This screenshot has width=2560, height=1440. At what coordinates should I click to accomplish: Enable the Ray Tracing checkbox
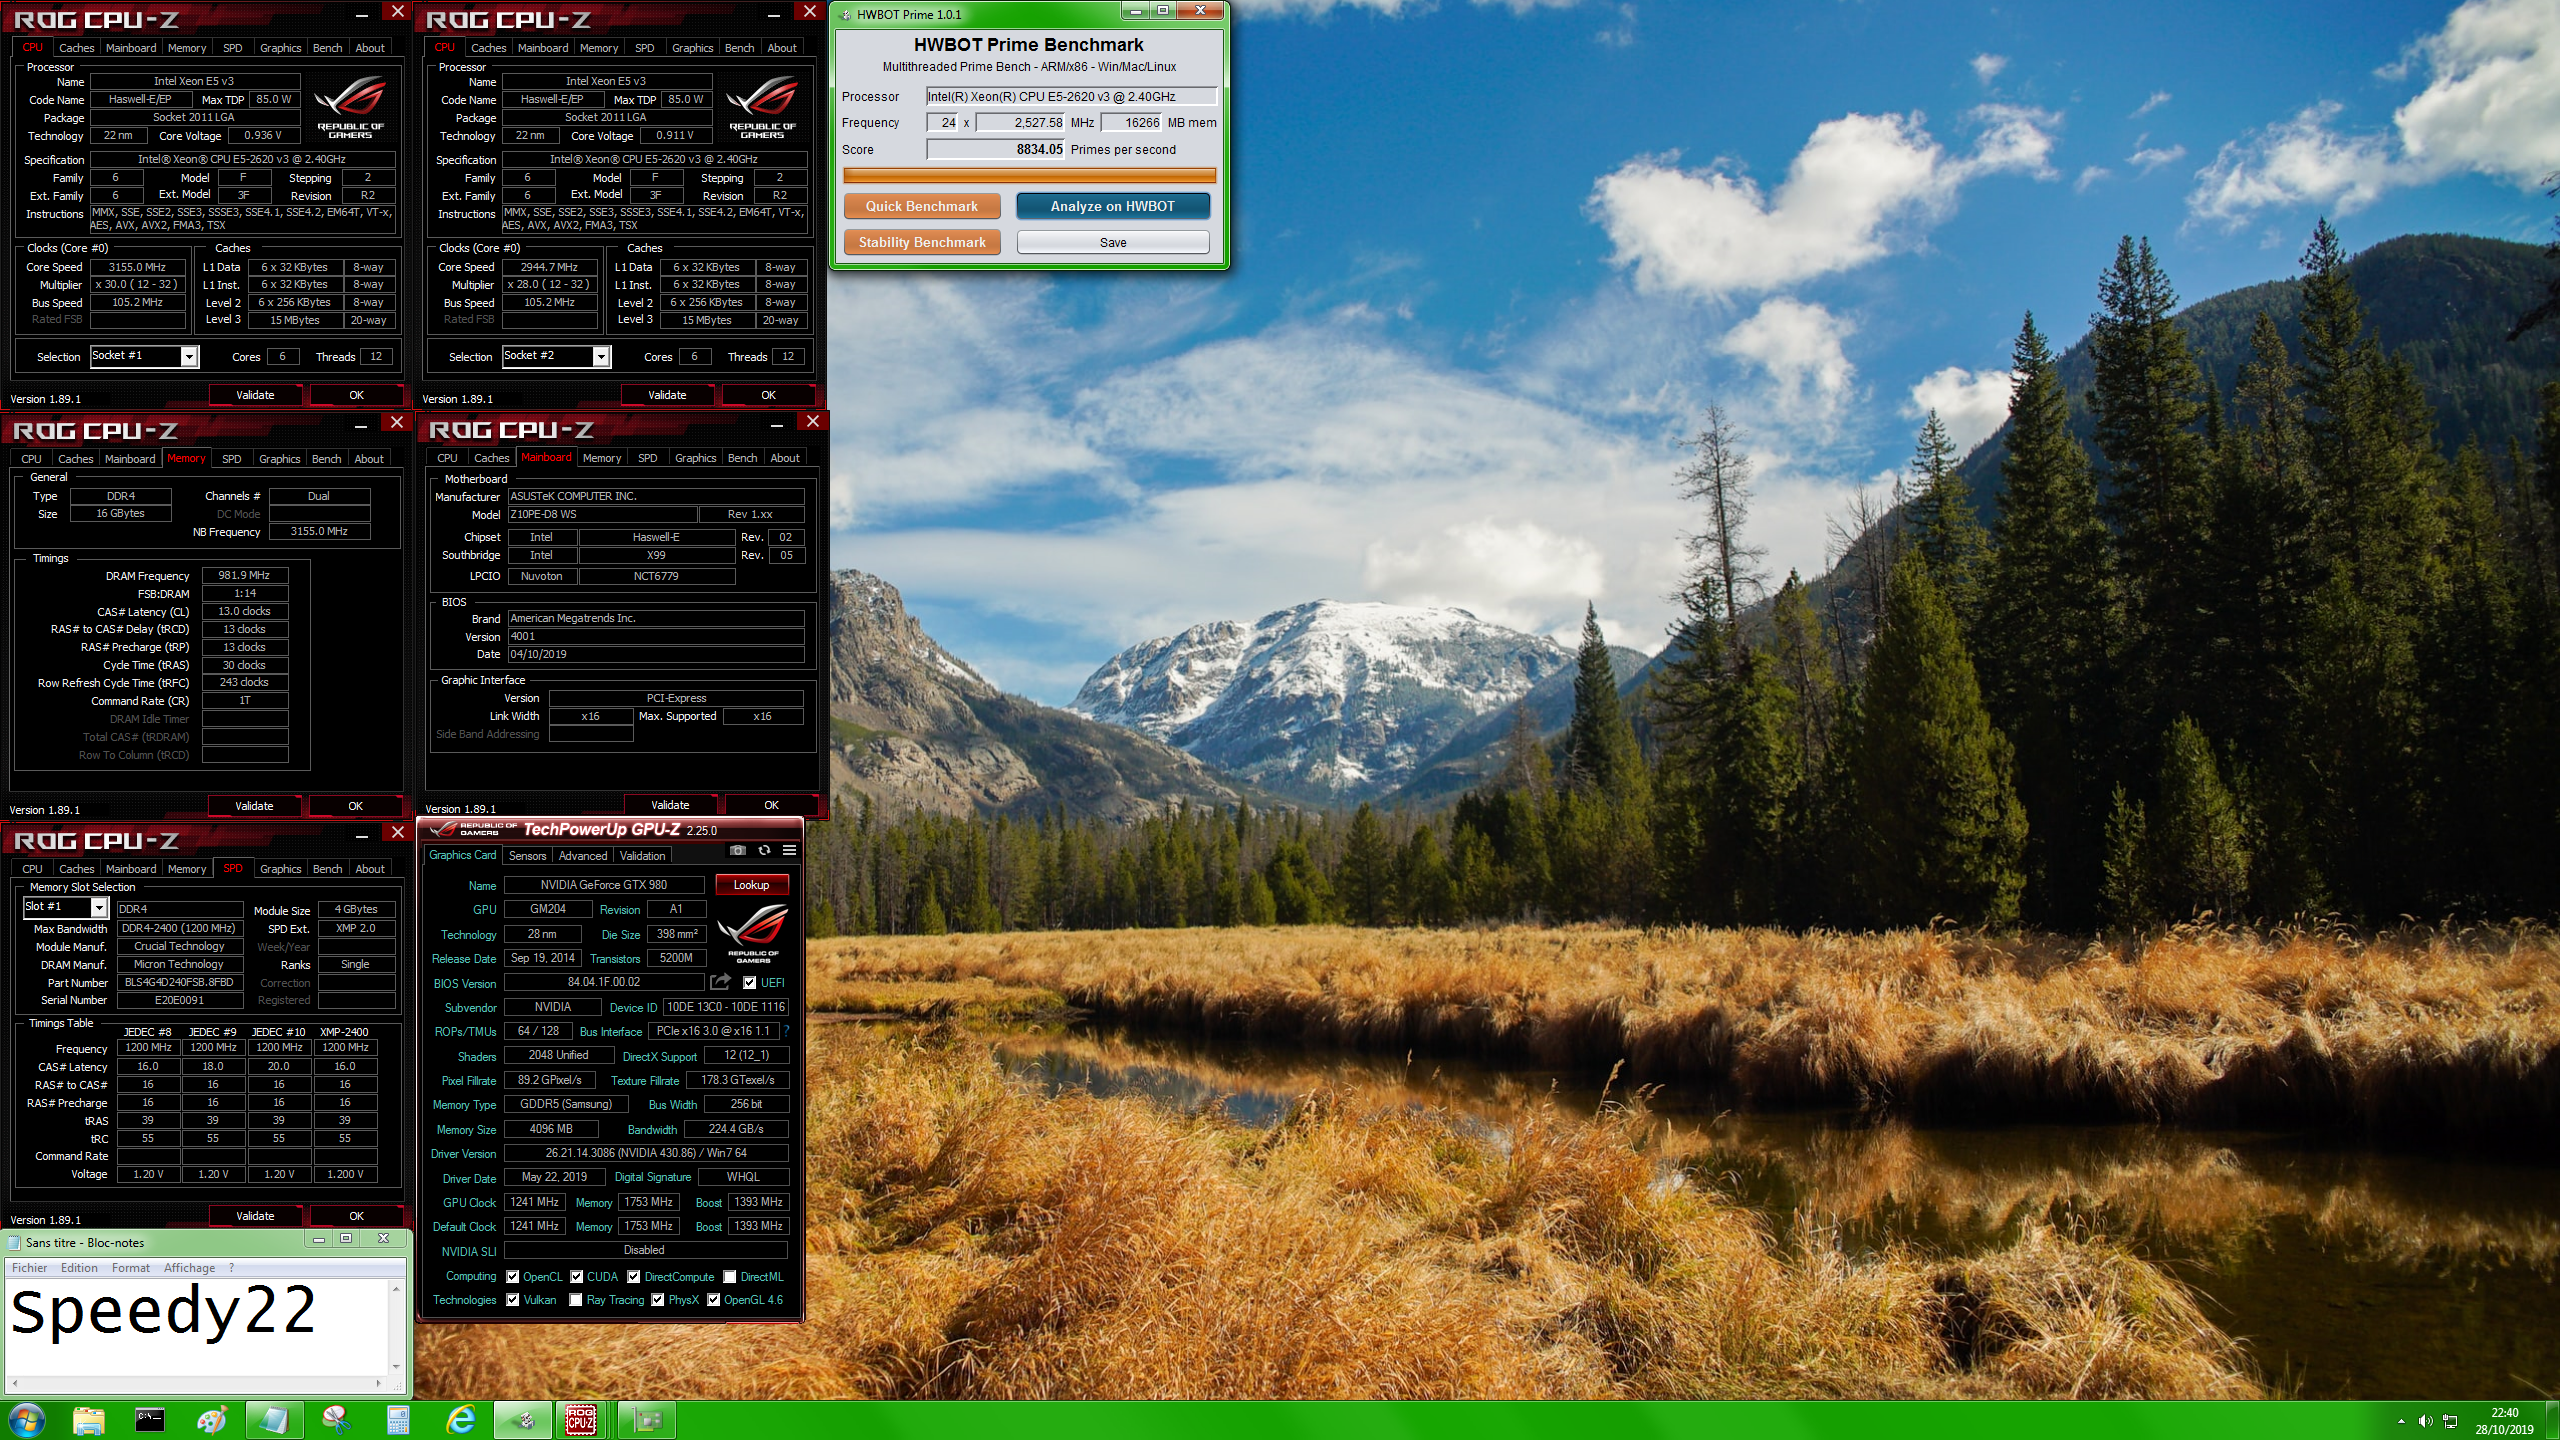(575, 1299)
